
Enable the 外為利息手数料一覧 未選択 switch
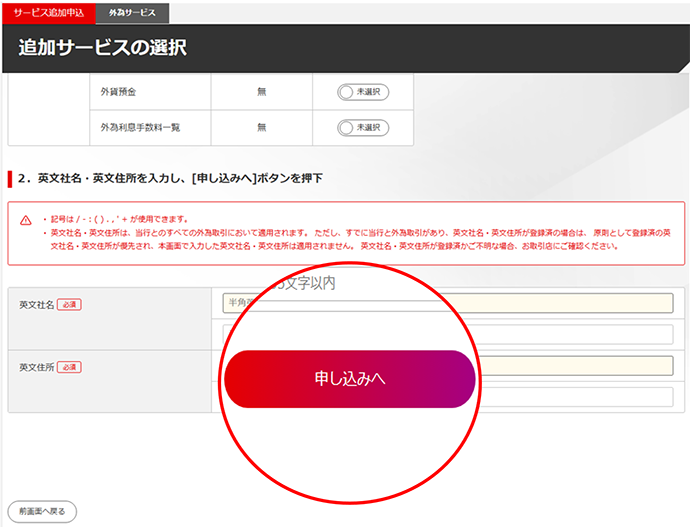click(363, 128)
